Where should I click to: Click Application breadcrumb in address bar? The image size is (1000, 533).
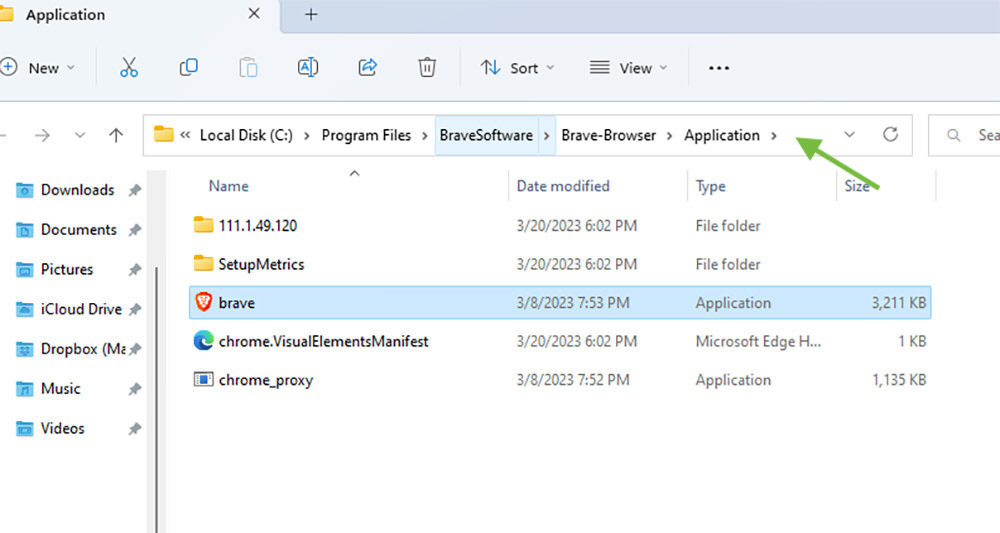point(722,135)
